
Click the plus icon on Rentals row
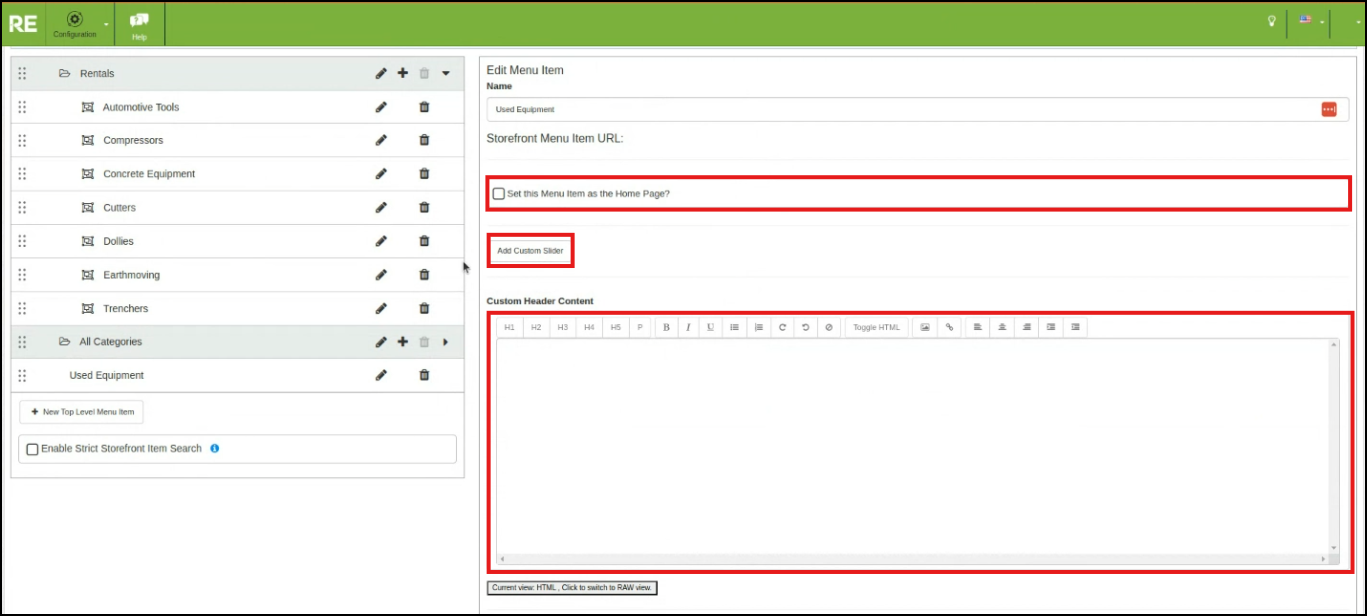pyautogui.click(x=403, y=73)
